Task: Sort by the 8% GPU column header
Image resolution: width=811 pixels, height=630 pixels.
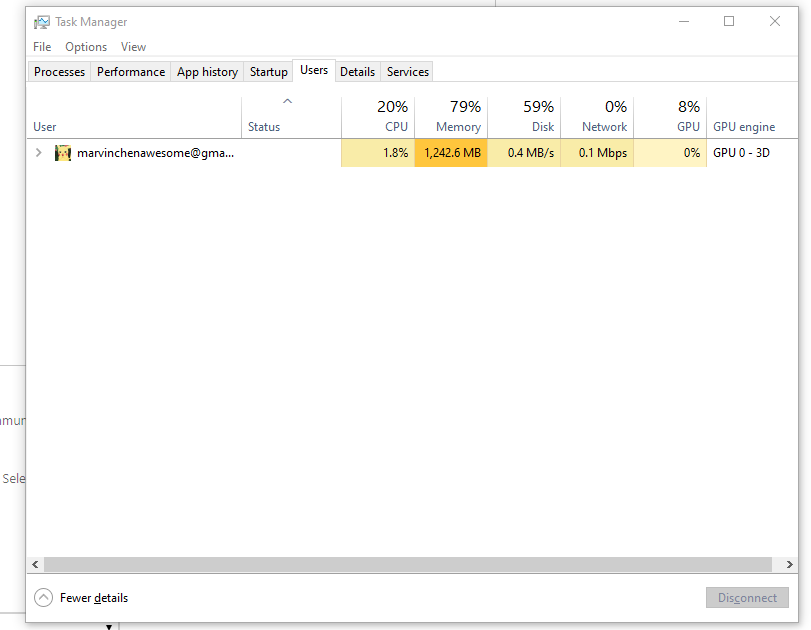Action: 670,117
